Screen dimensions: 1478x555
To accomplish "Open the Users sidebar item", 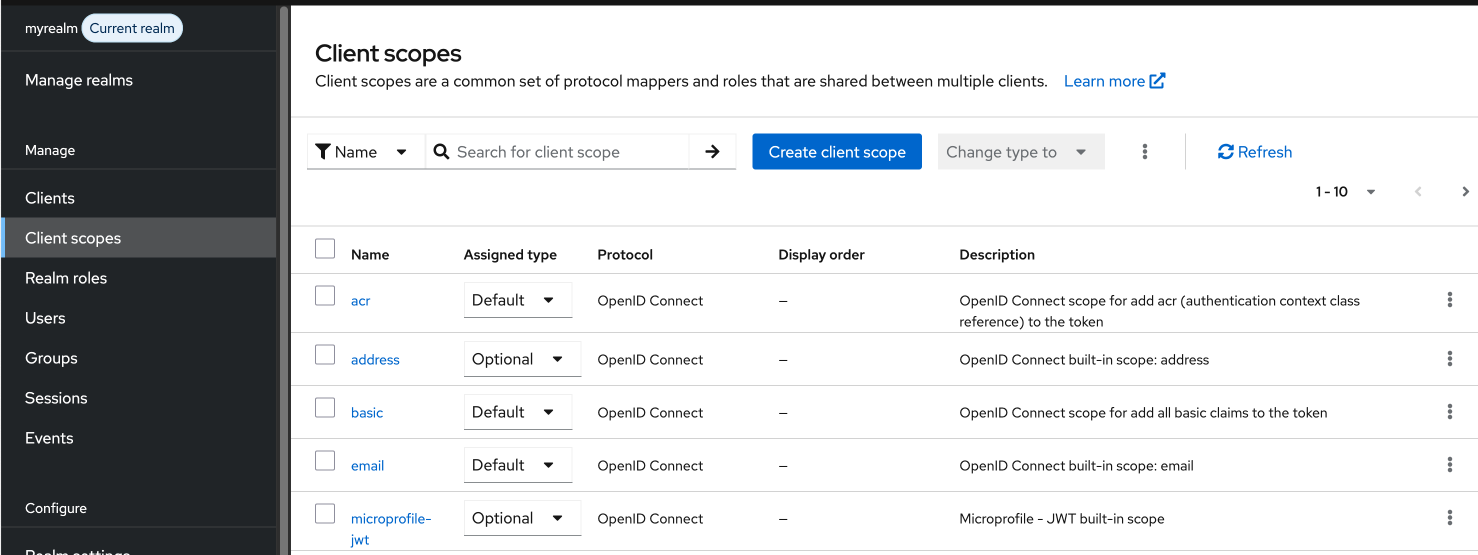I will pyautogui.click(x=45, y=318).
